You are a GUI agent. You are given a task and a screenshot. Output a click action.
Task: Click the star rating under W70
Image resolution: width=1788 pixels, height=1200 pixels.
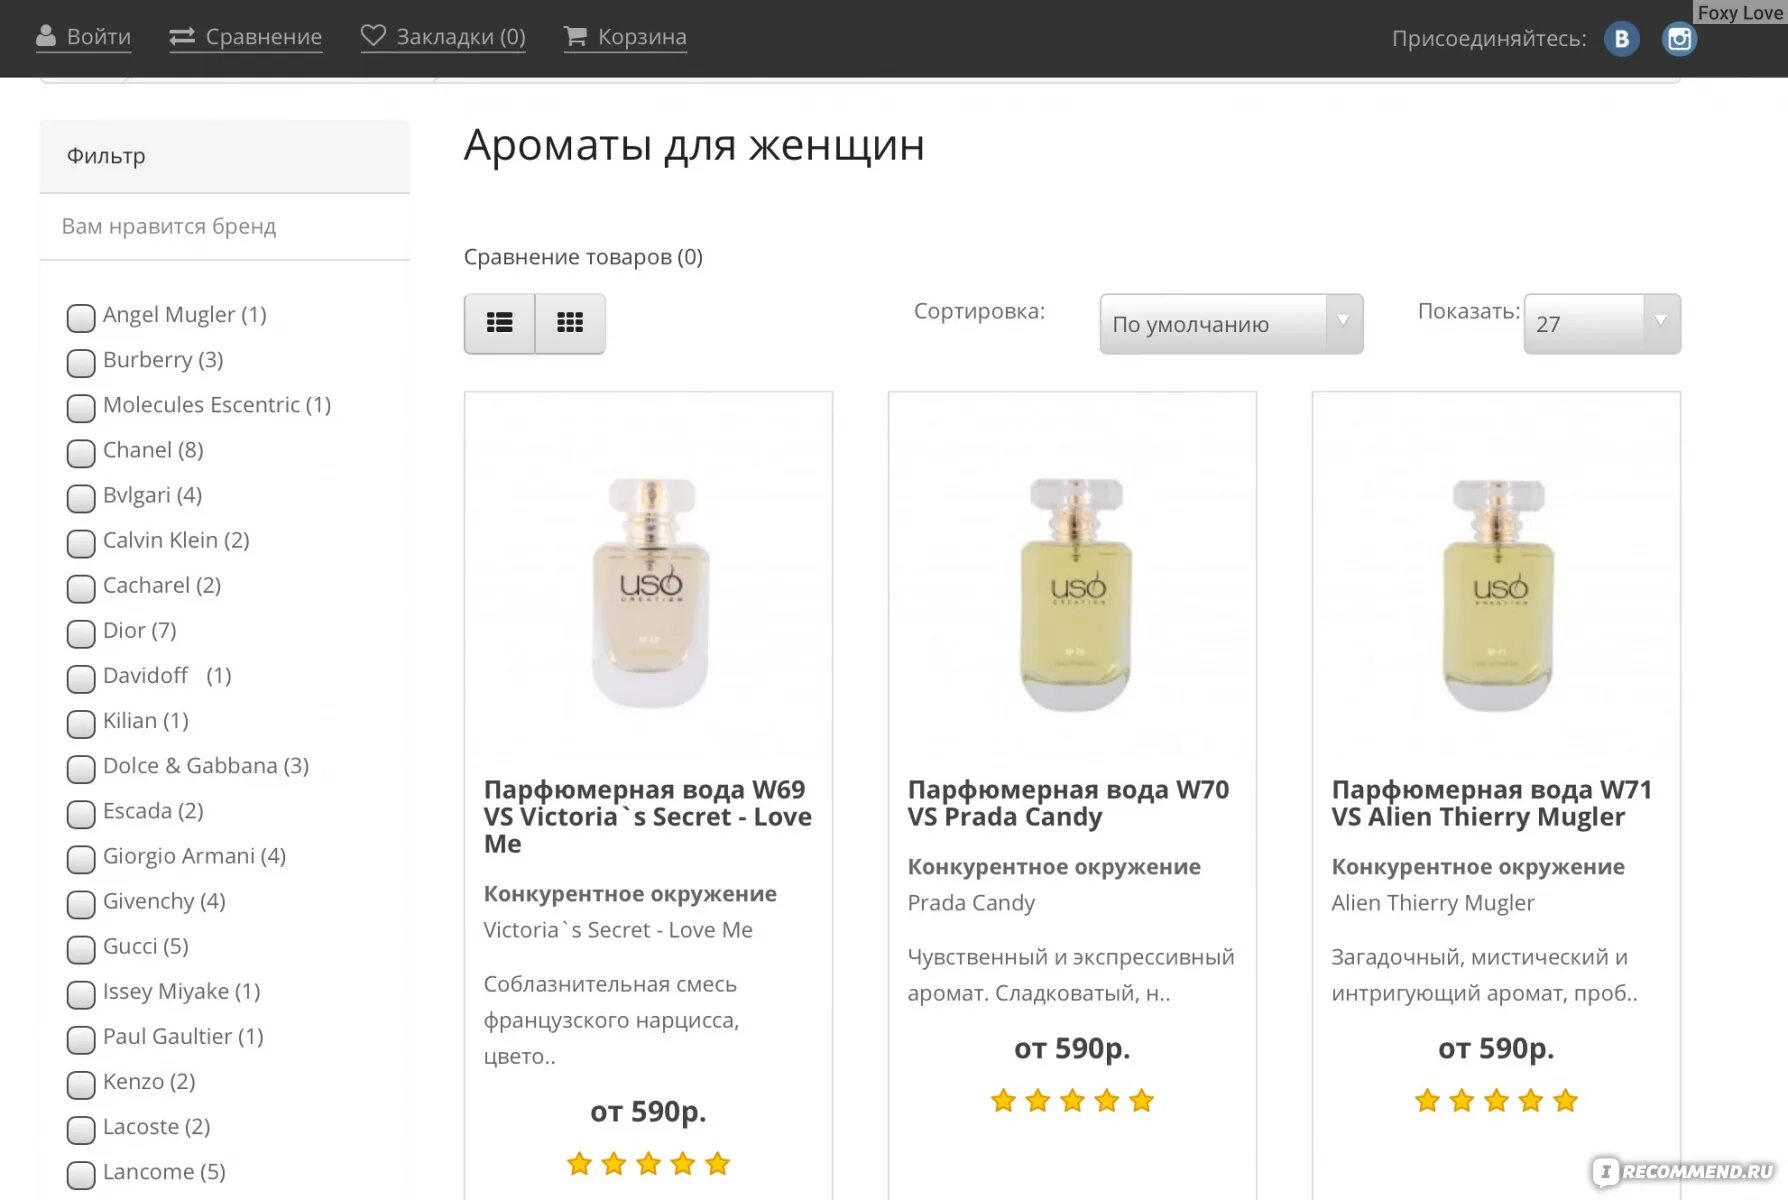(1072, 1101)
